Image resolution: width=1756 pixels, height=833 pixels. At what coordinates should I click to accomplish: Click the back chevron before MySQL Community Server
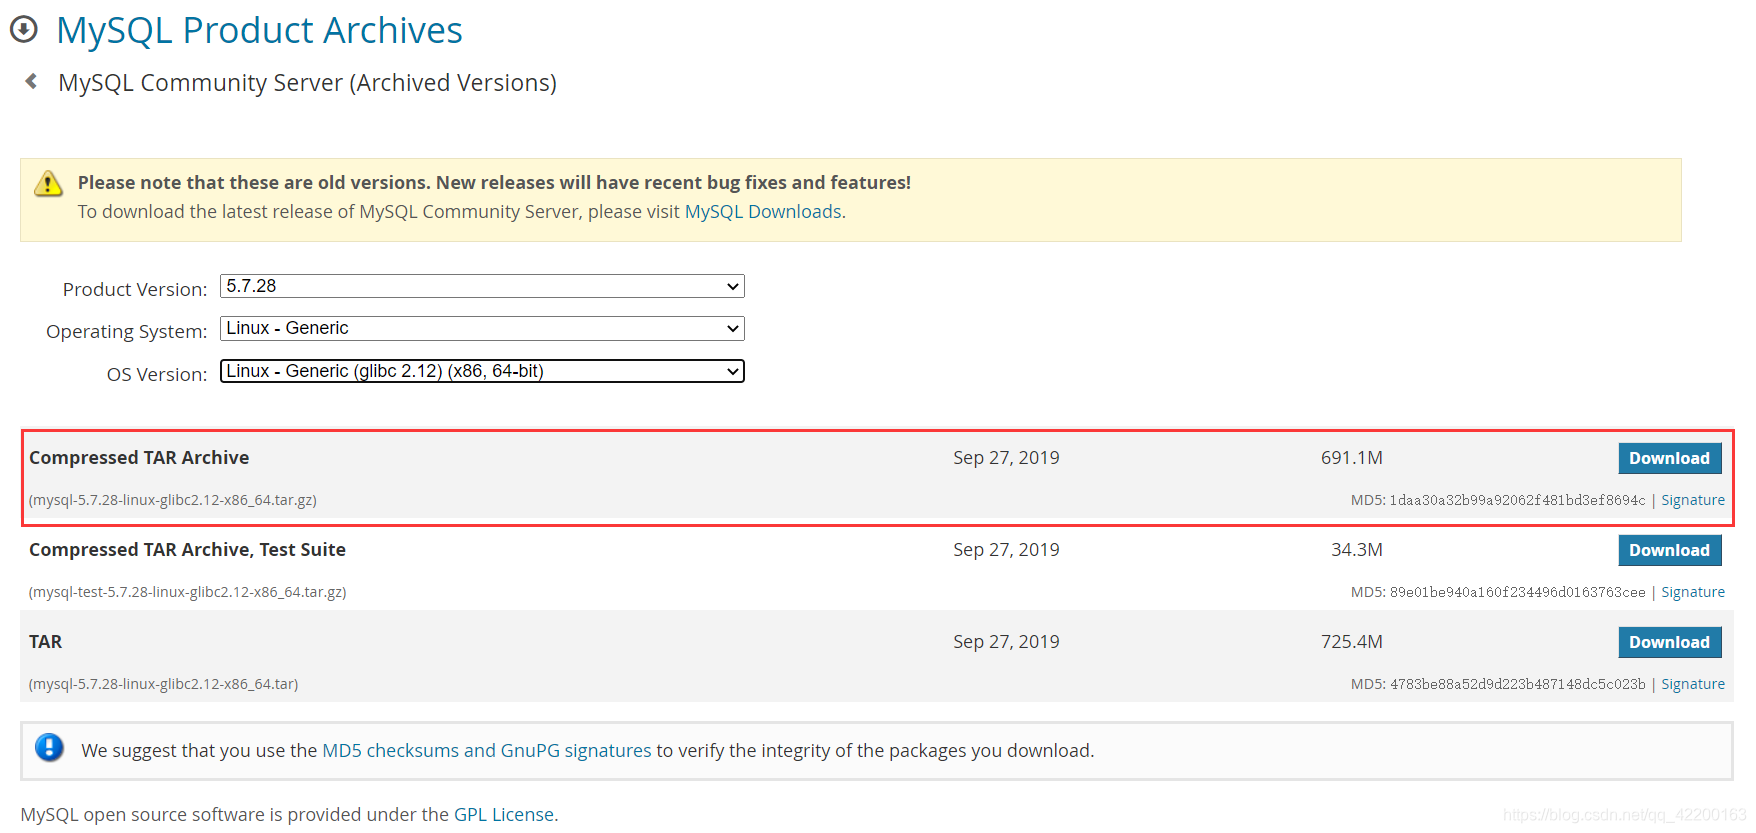tap(32, 81)
